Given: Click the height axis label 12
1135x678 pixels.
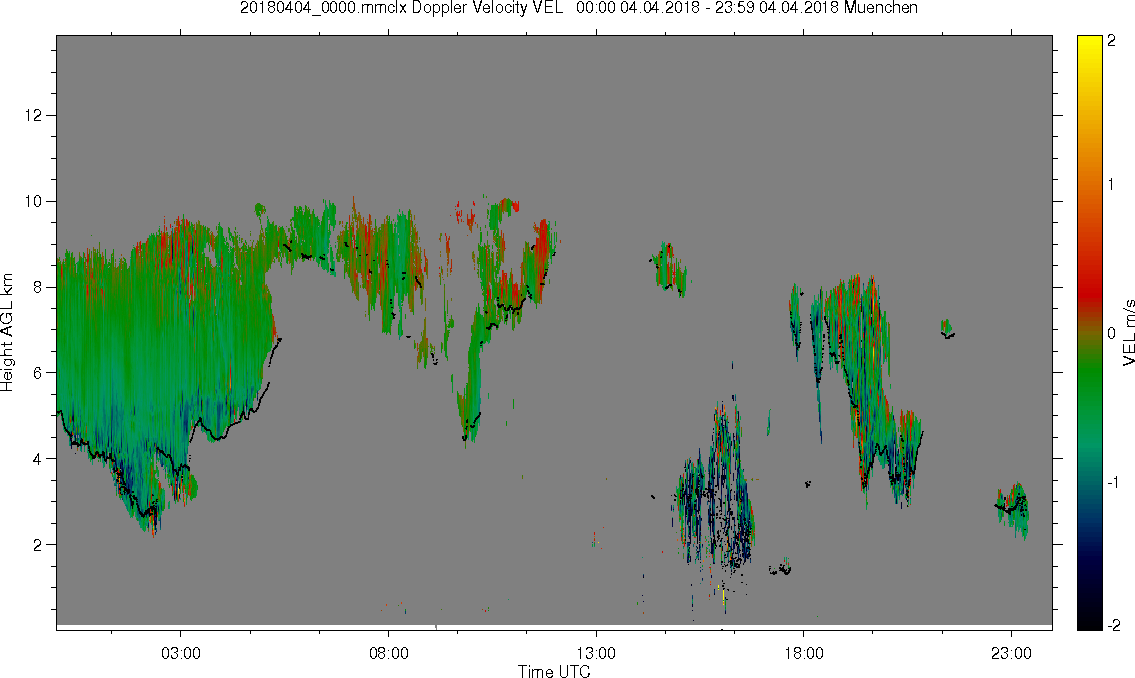Looking at the screenshot, I should point(33,115).
